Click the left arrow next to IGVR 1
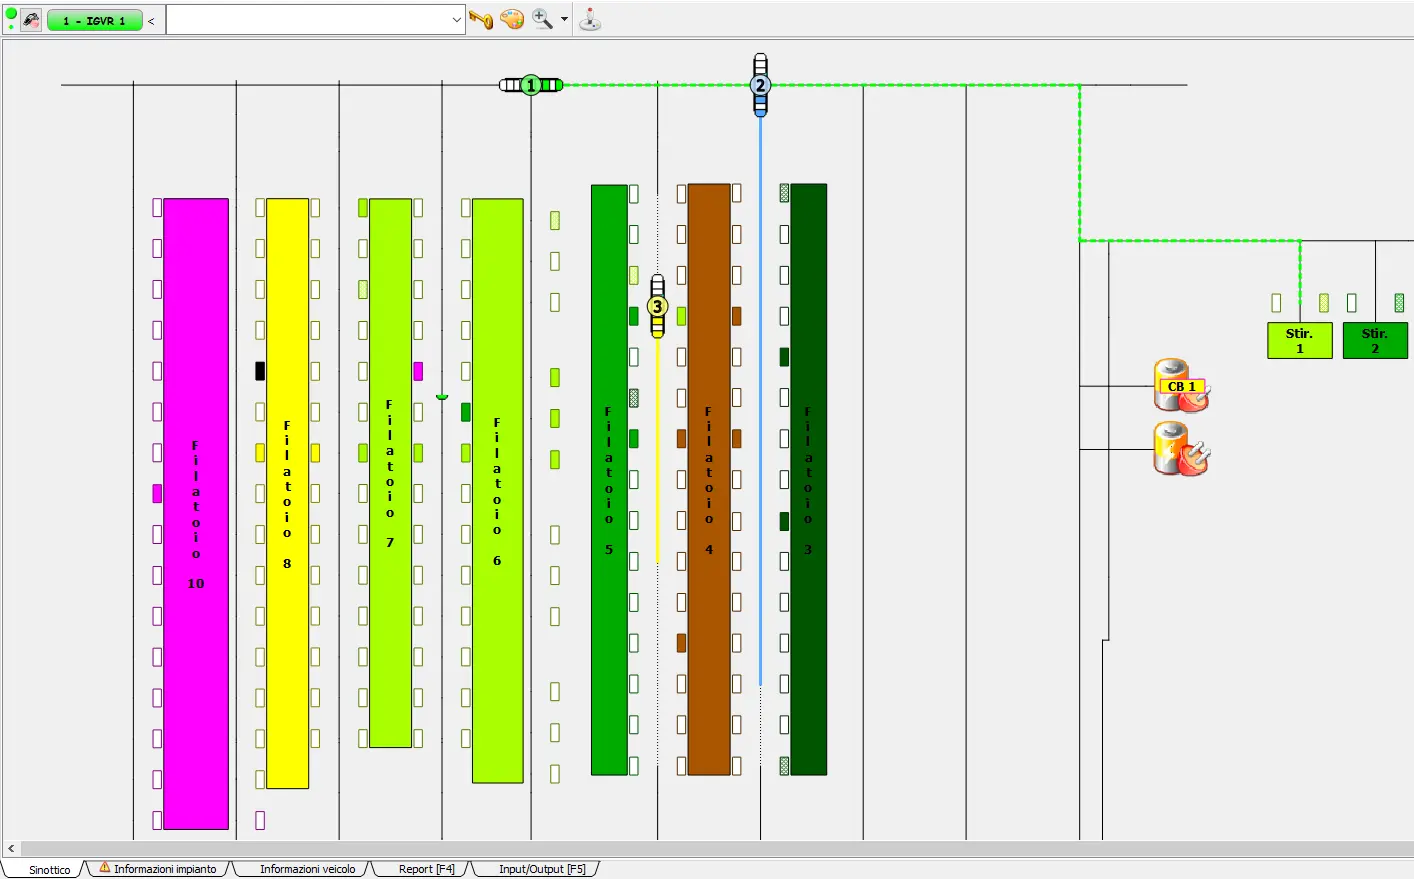The height and width of the screenshot is (879, 1414). (x=151, y=21)
